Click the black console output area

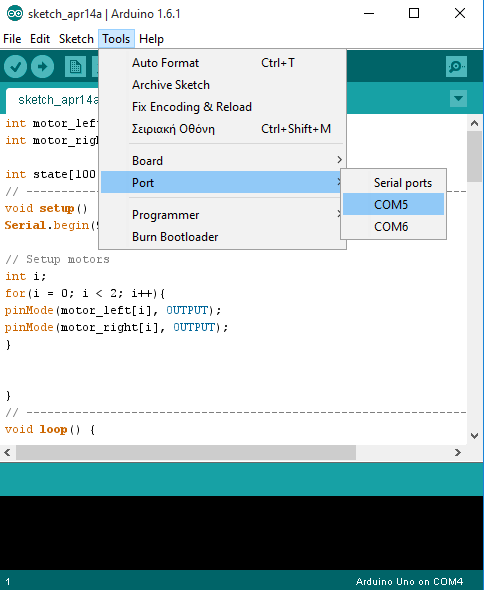(x=241, y=533)
